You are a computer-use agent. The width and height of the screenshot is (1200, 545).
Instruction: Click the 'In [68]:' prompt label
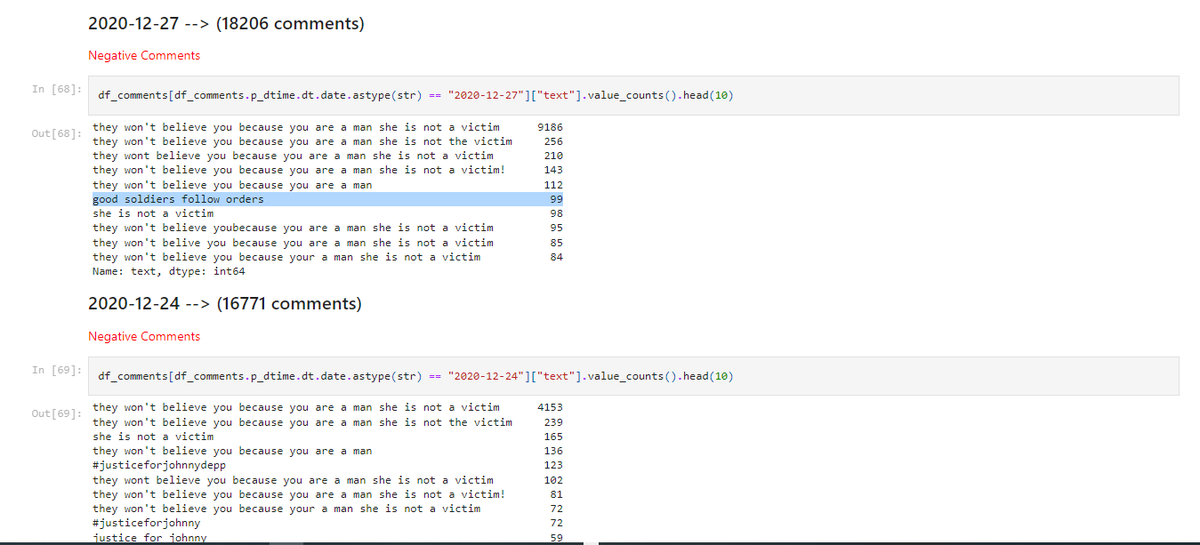pyautogui.click(x=56, y=89)
